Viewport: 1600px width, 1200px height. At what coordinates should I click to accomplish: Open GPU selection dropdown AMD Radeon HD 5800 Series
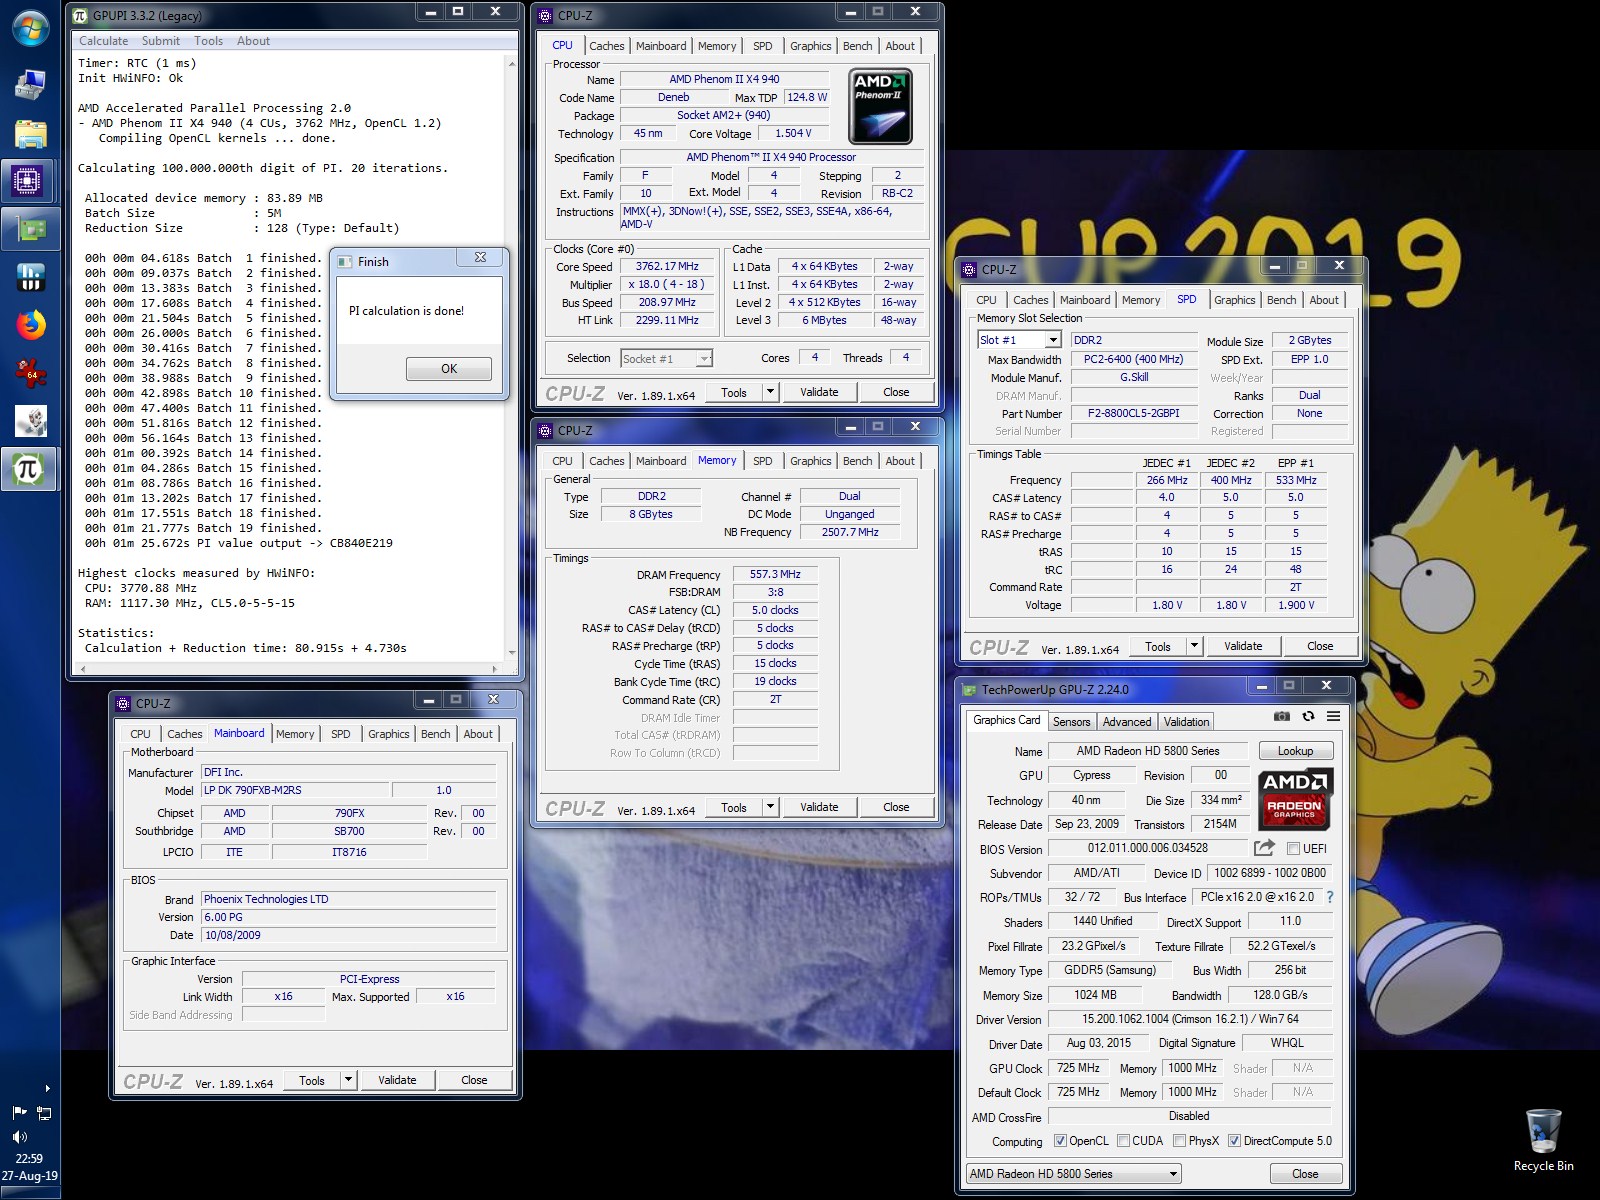1074,1174
